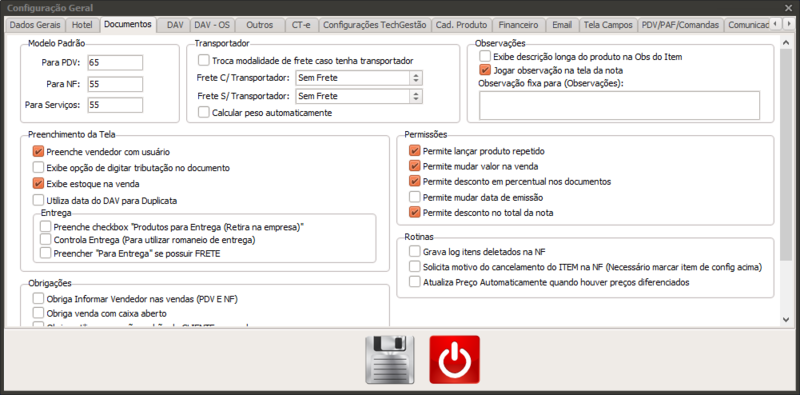Enable Controla Entrega romaneio option
The image size is (800, 395).
(46, 239)
